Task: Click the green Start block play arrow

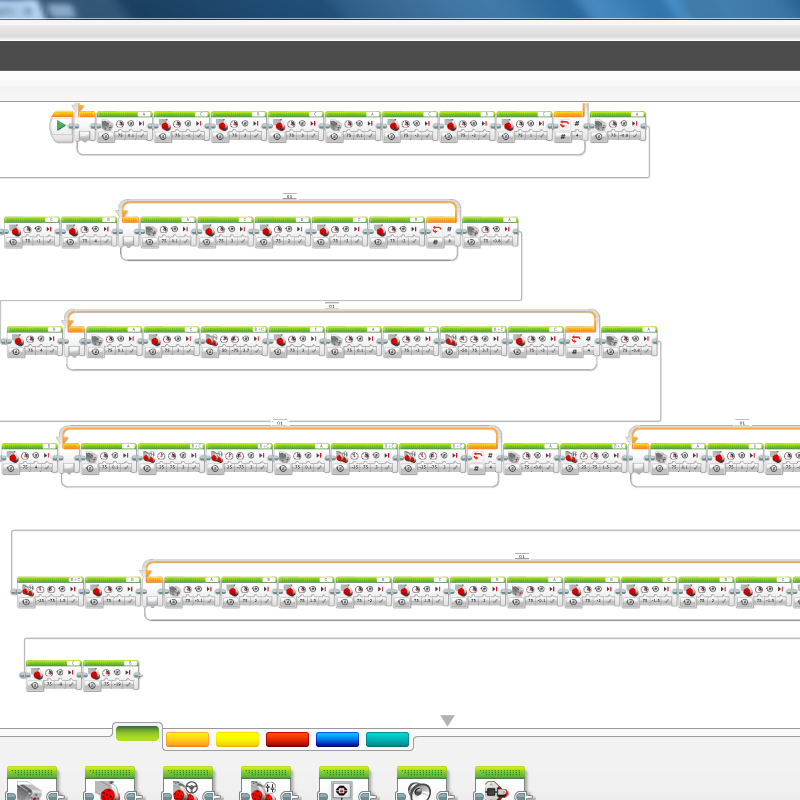Action: point(61,126)
